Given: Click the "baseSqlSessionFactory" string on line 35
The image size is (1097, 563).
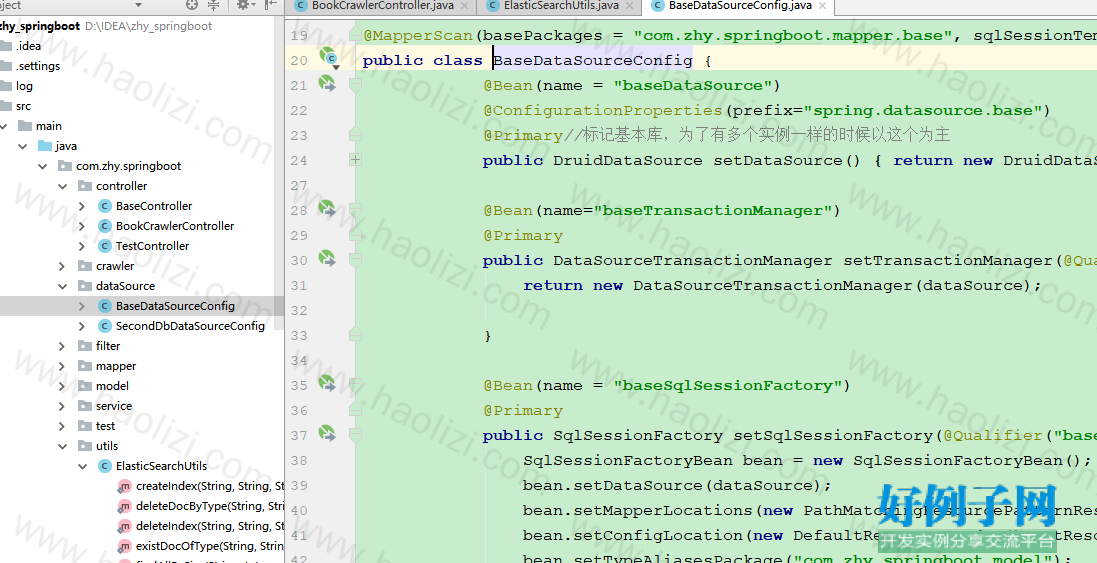Looking at the screenshot, I should point(727,385).
